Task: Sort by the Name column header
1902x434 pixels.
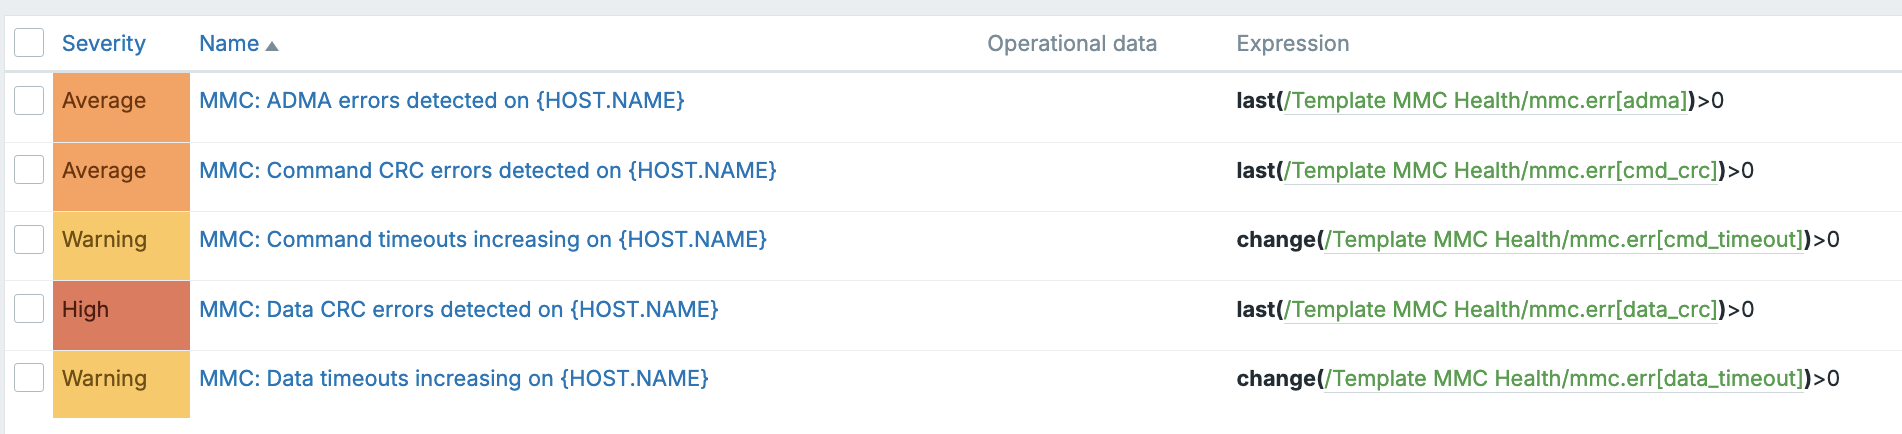Action: pyautogui.click(x=229, y=43)
